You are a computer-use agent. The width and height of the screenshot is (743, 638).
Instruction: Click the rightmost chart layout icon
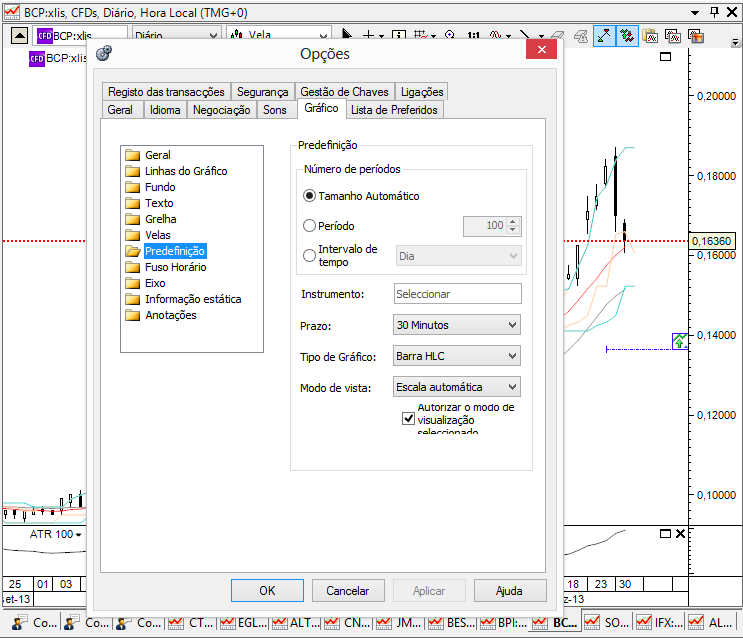[696, 36]
